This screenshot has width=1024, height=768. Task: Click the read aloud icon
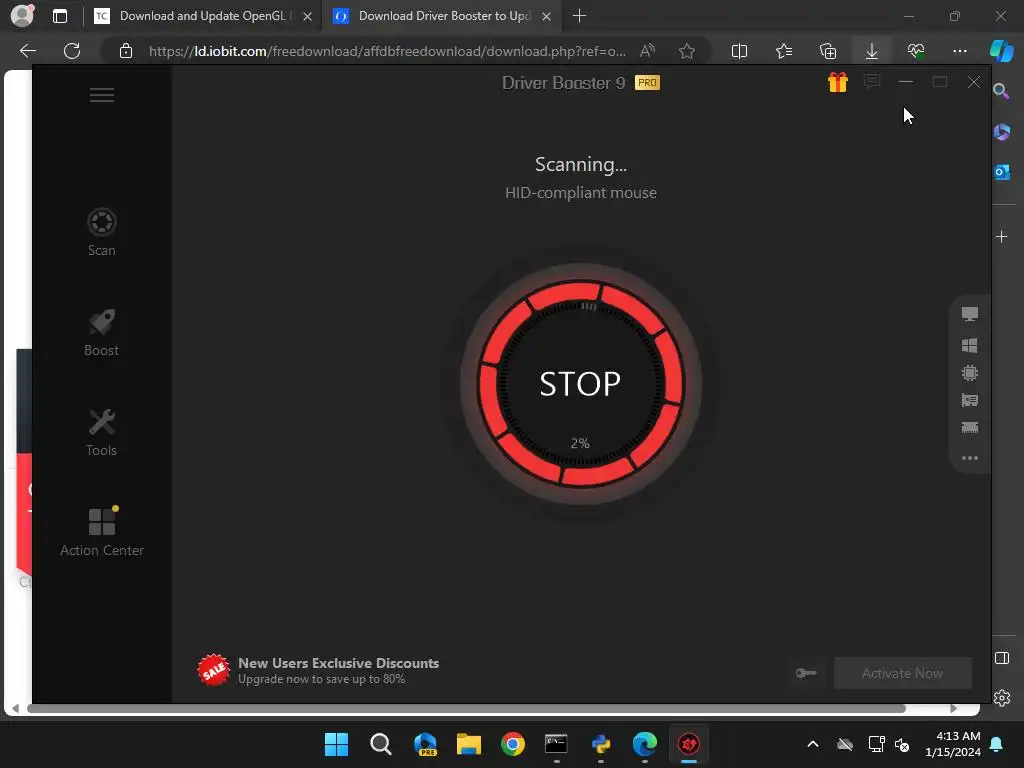[647, 51]
